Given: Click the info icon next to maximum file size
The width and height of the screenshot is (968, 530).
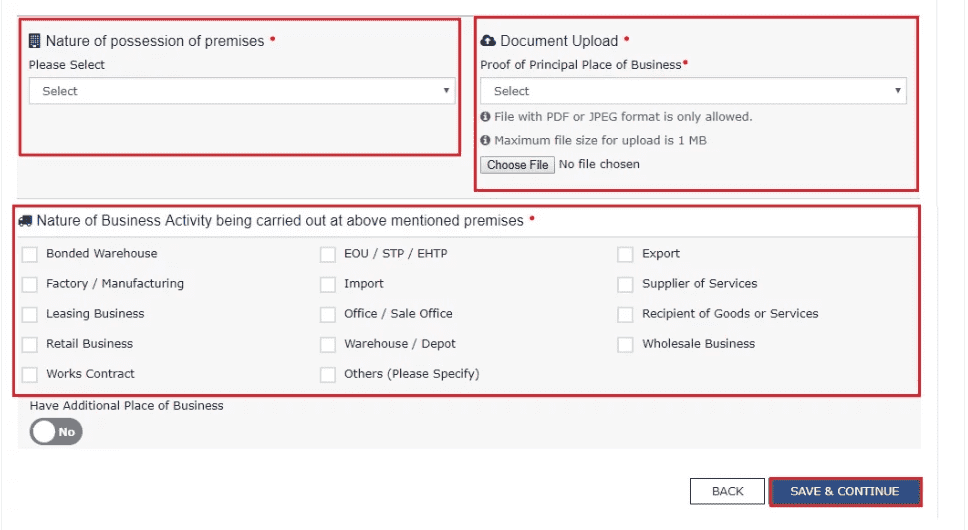Looking at the screenshot, I should [x=485, y=140].
